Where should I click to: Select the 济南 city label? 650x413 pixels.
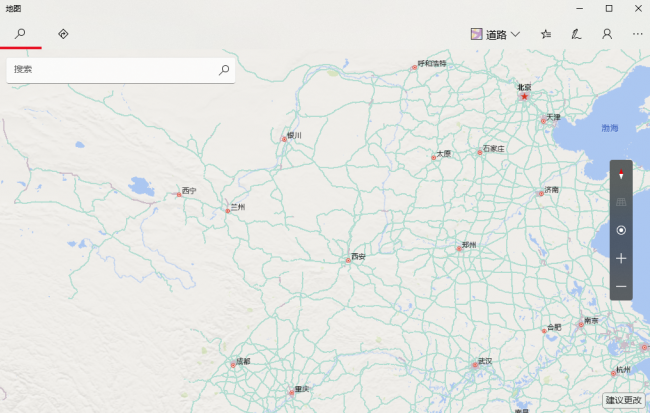(551, 189)
